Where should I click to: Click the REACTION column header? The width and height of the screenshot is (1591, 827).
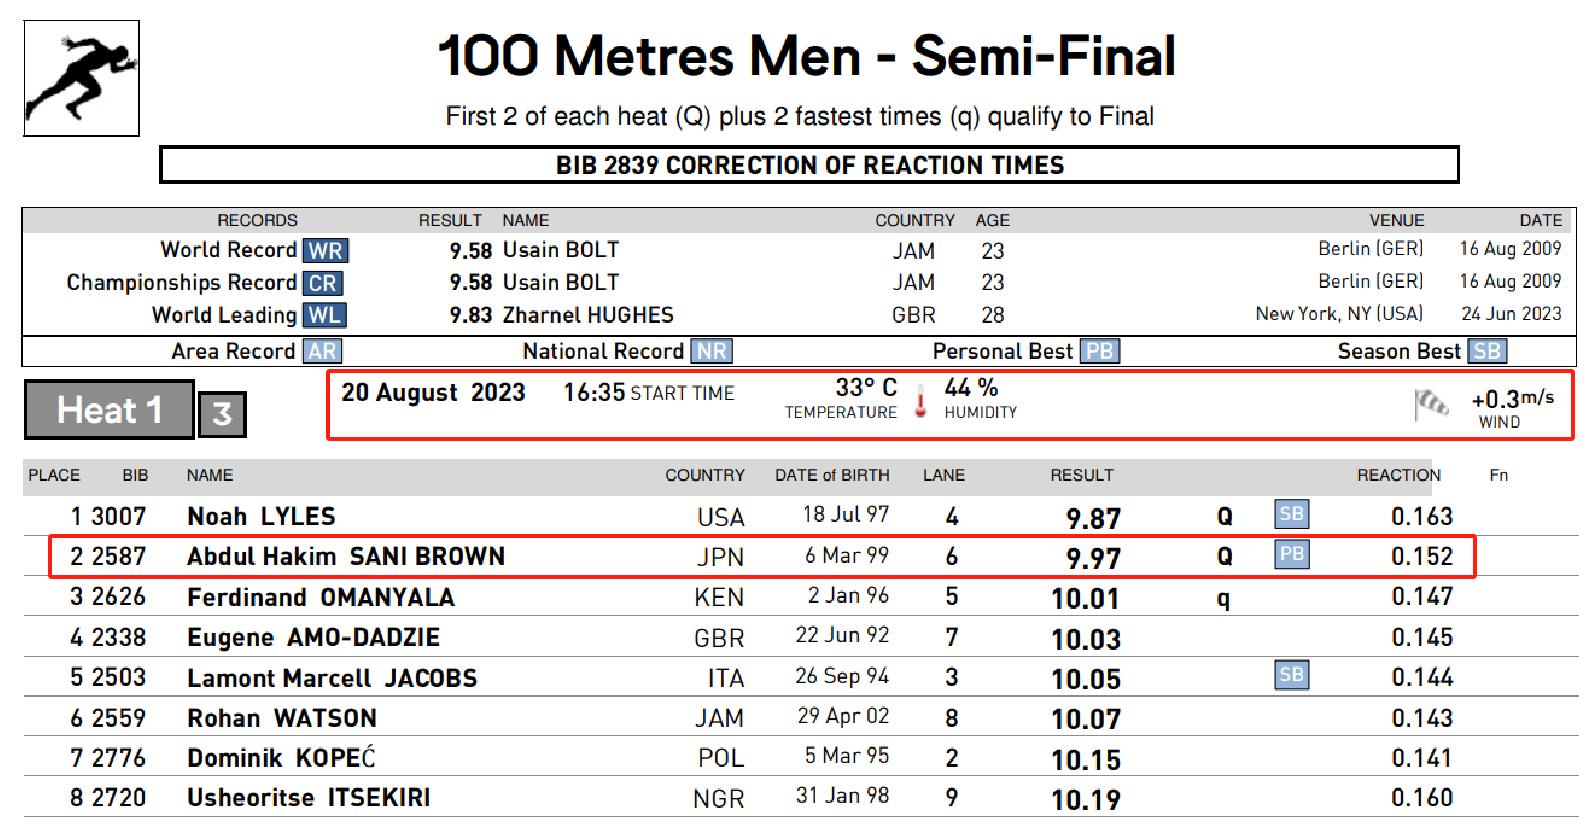(1398, 475)
